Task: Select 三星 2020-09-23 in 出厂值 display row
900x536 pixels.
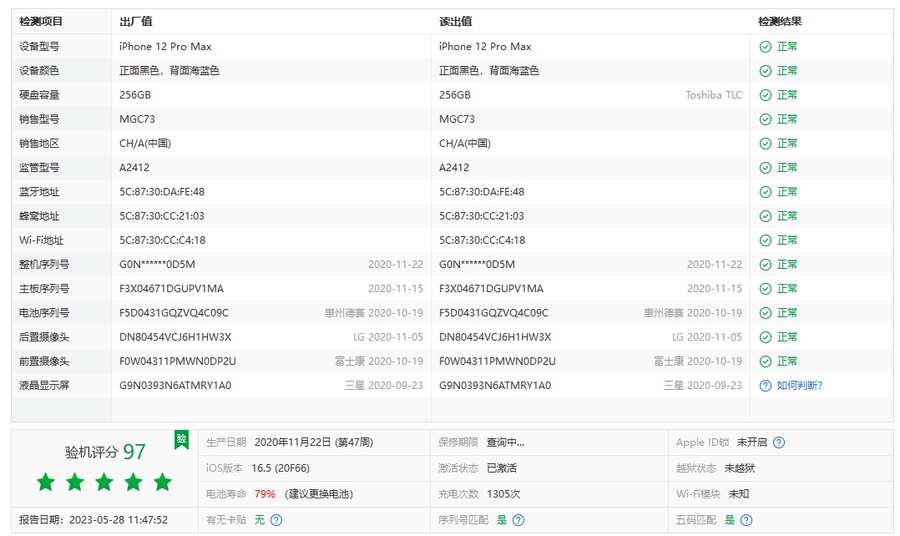Action: coord(384,386)
